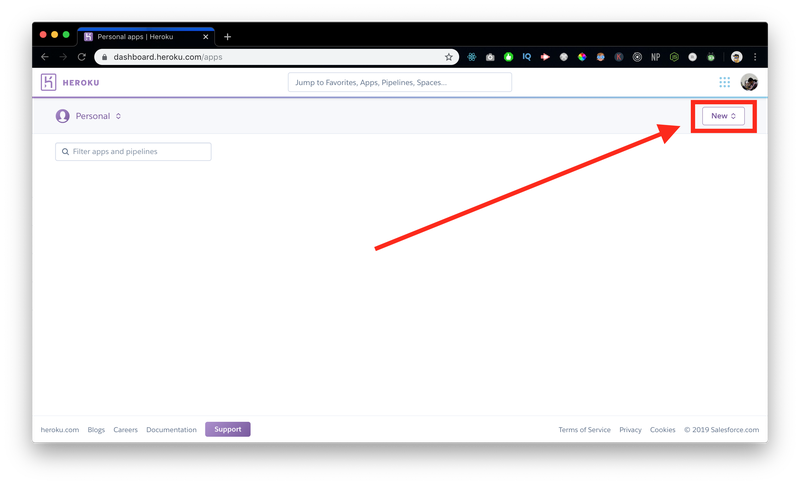Open the red arrow extension icon
The width and height of the screenshot is (800, 485).
click(545, 57)
